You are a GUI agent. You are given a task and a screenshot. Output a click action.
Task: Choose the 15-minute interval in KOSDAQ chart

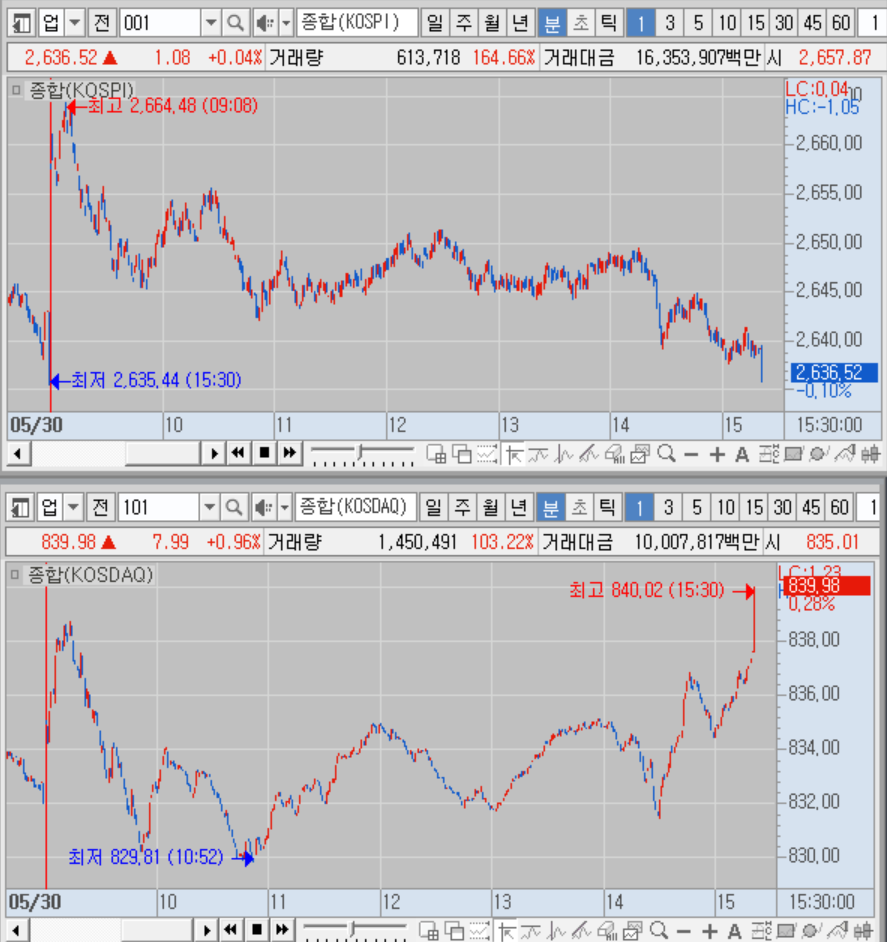tap(754, 508)
